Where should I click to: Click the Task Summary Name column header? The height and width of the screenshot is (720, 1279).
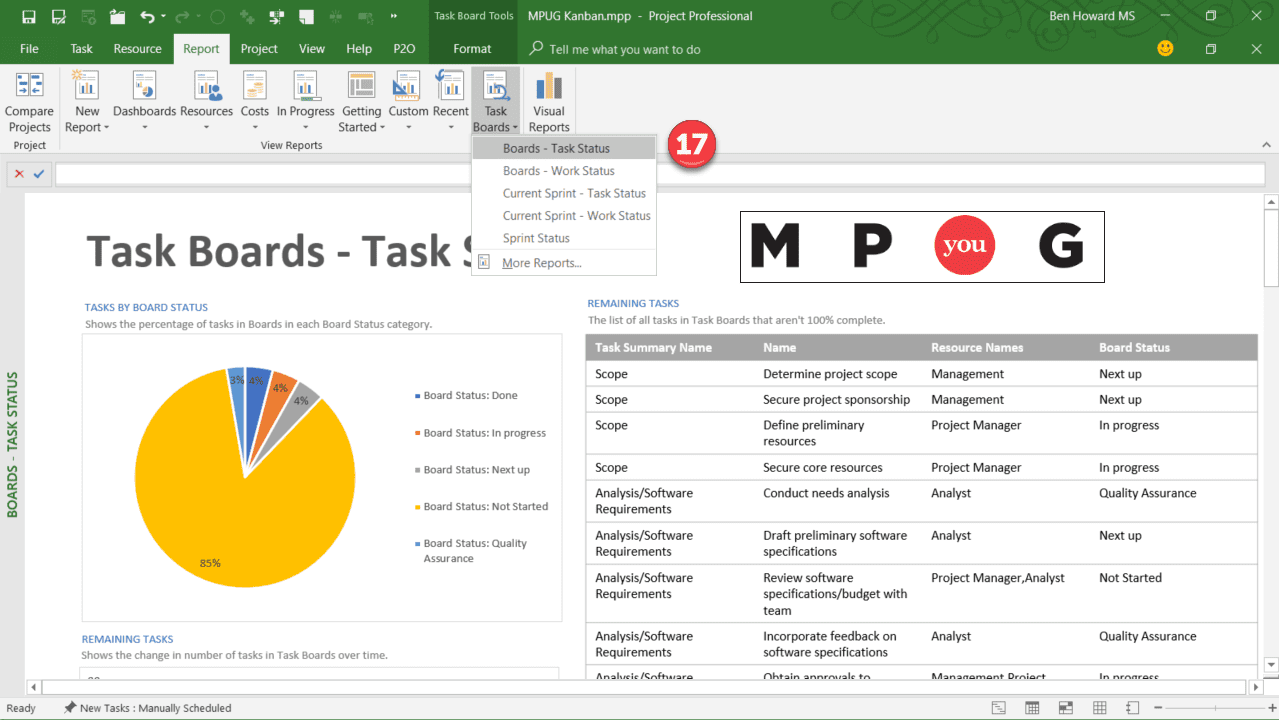coord(654,348)
